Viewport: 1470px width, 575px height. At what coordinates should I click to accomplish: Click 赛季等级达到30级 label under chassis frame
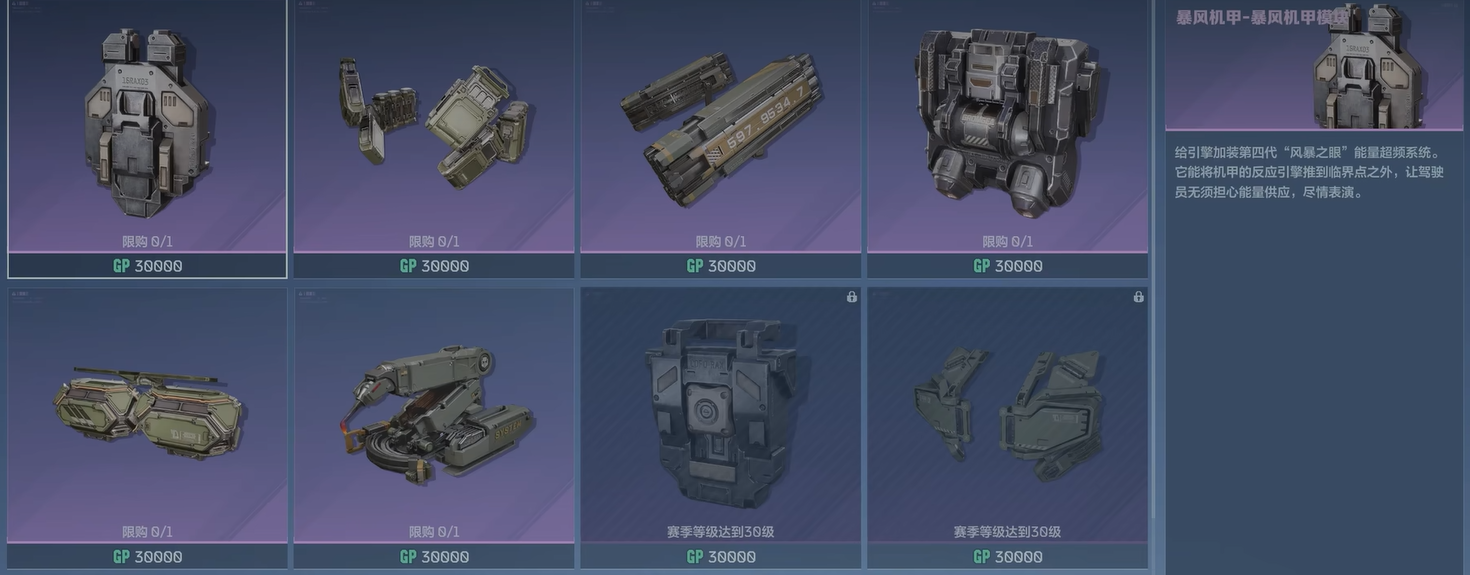[721, 532]
